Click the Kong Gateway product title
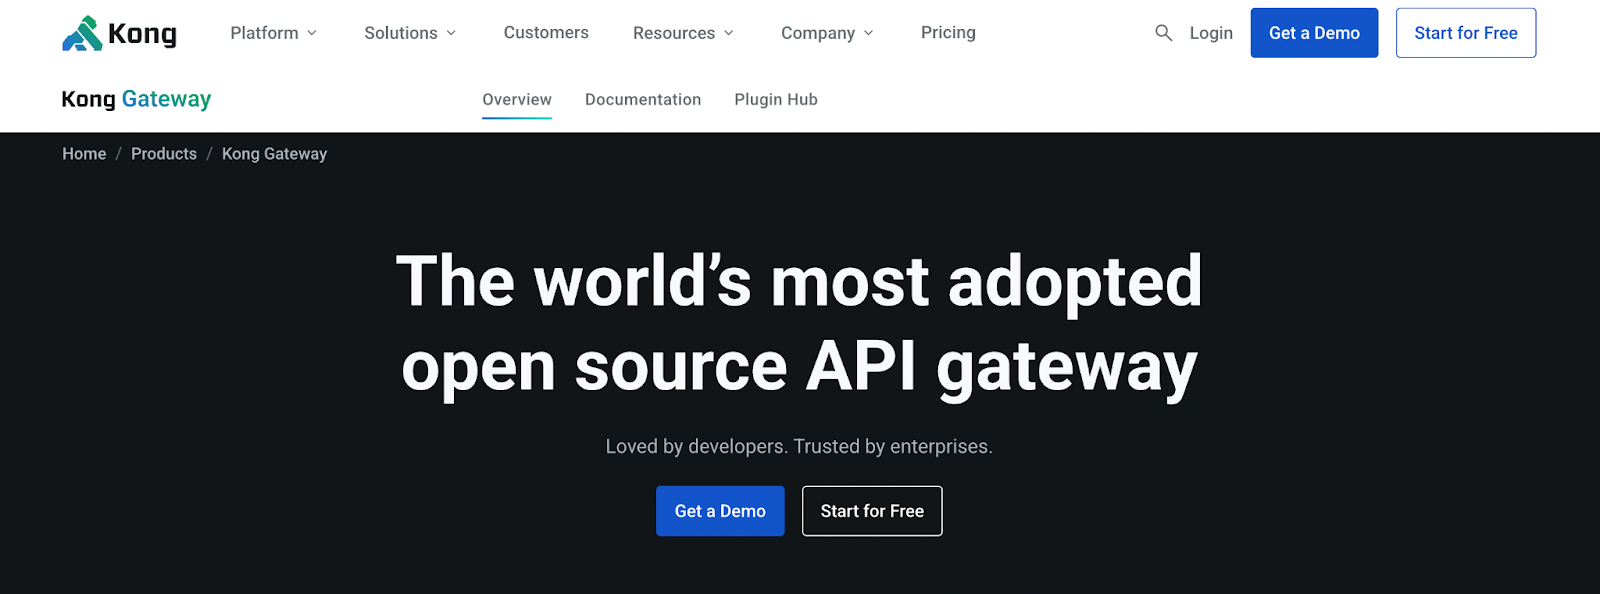 (136, 99)
